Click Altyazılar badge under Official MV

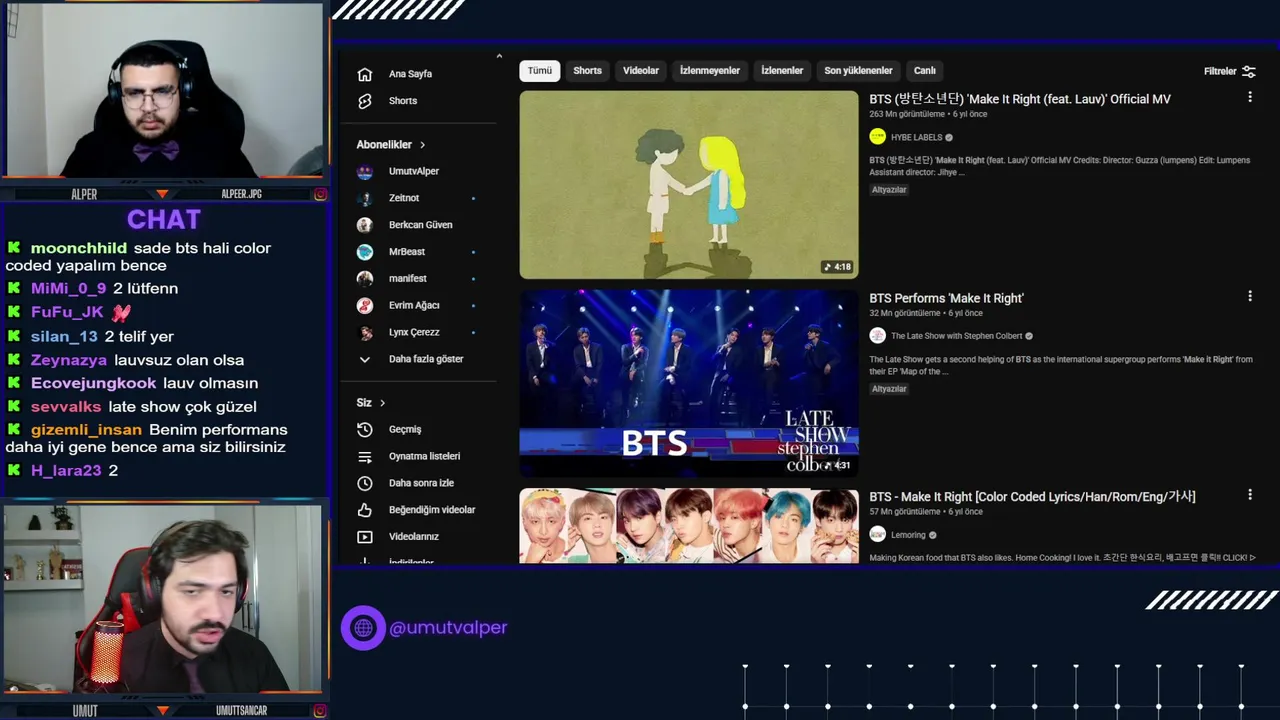(x=889, y=190)
